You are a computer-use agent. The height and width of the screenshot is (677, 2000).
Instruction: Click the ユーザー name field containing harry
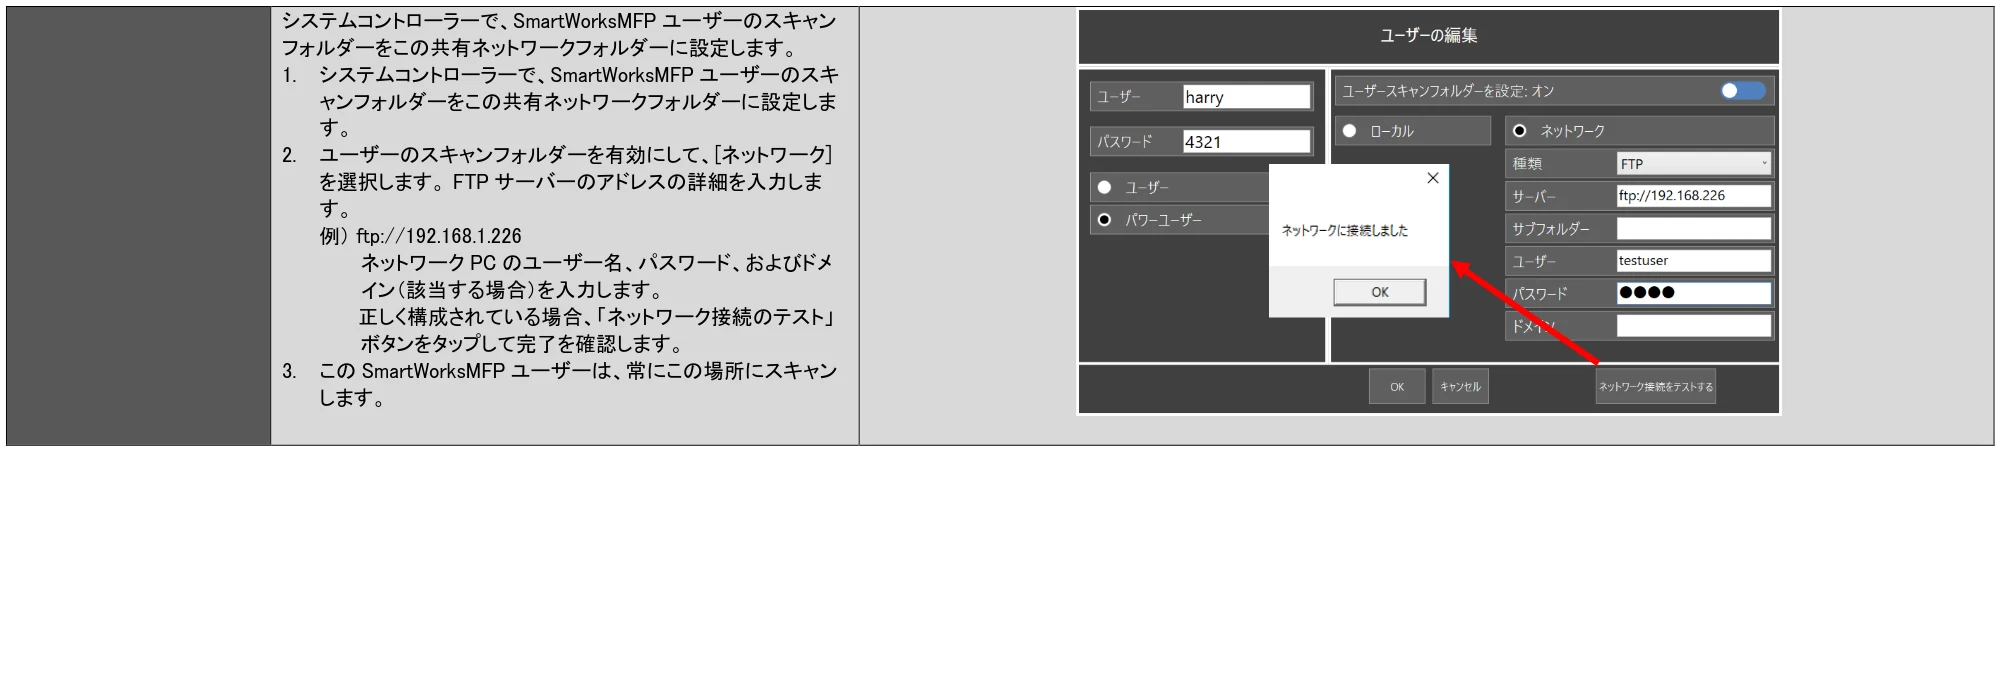[1246, 97]
